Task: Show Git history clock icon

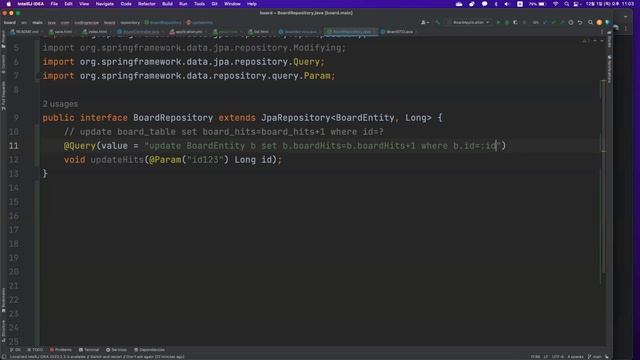Action: pos(571,22)
